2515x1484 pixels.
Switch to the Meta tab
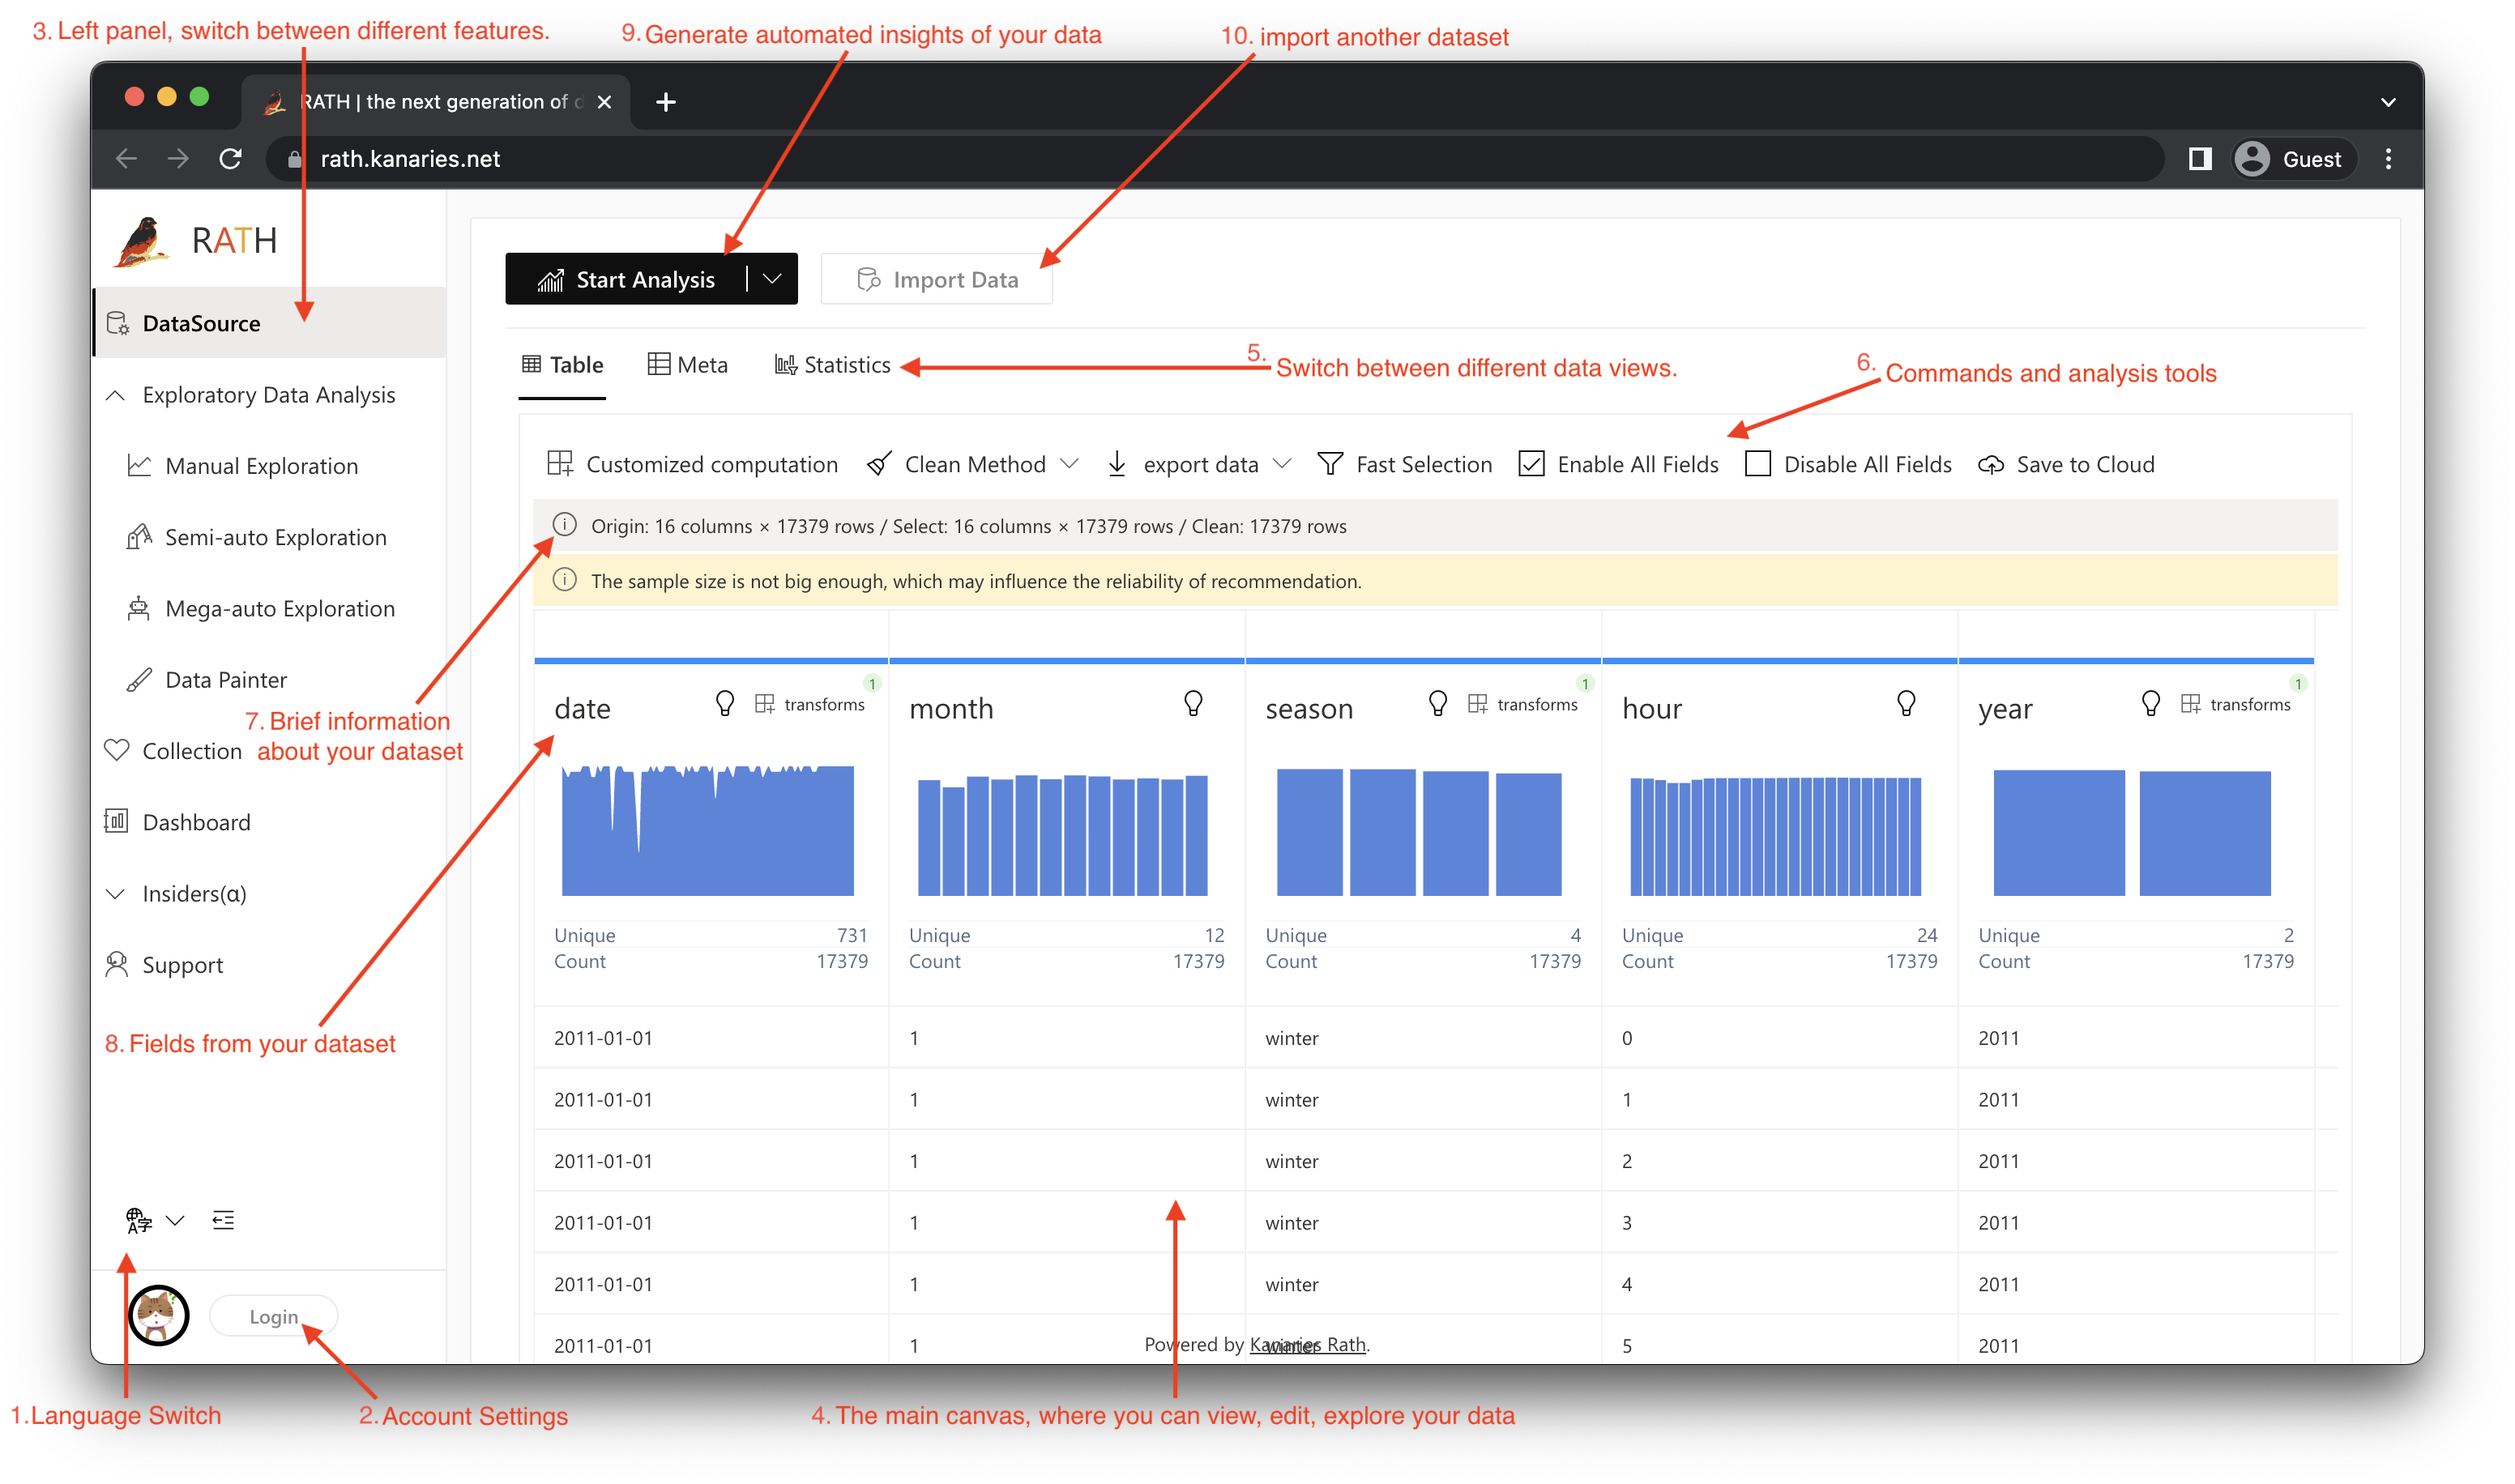tap(688, 365)
